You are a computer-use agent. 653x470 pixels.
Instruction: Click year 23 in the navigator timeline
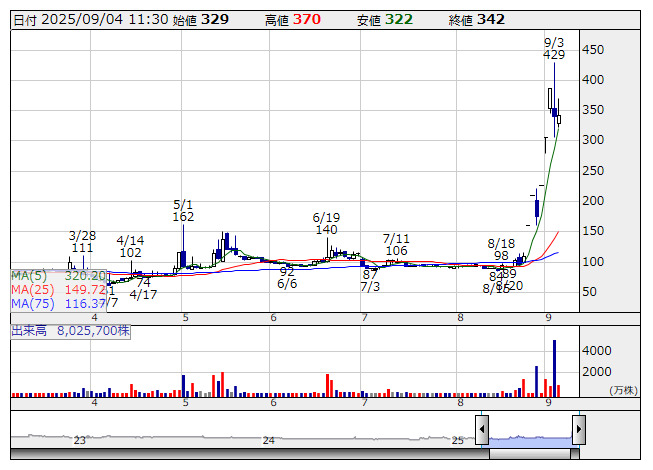click(x=80, y=440)
